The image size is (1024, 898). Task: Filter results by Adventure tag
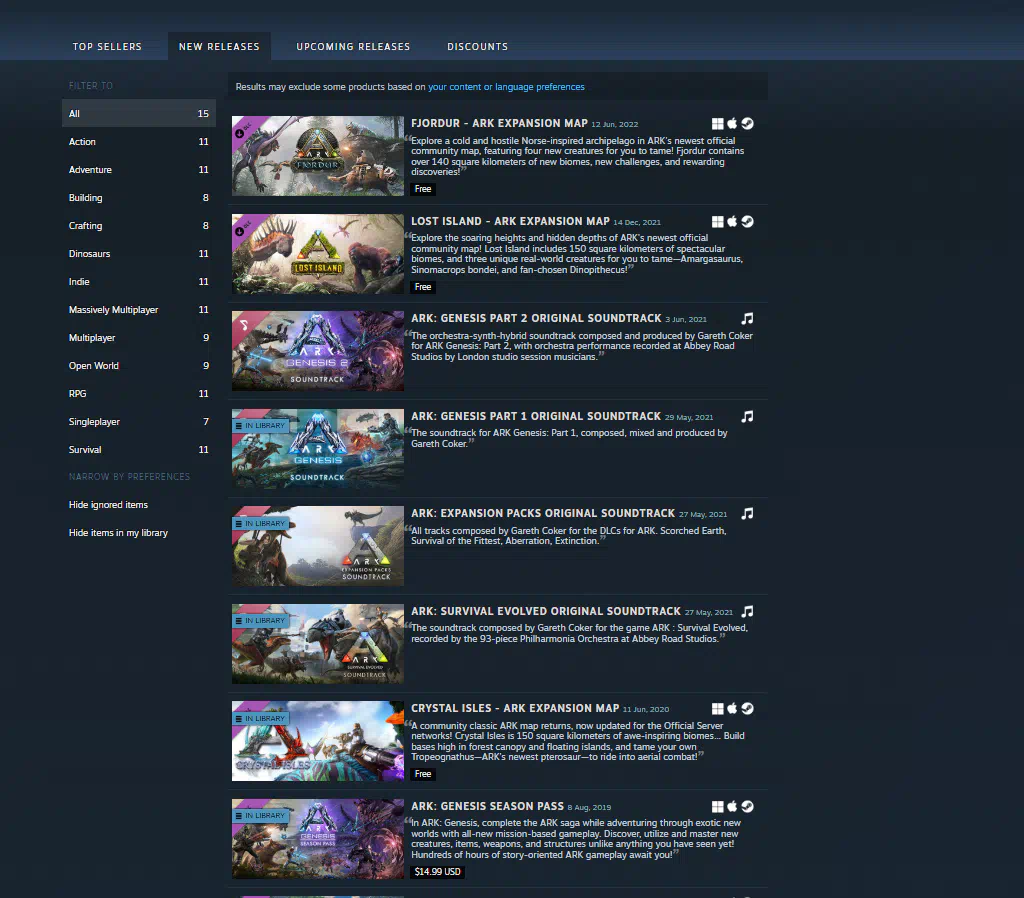click(x=138, y=170)
